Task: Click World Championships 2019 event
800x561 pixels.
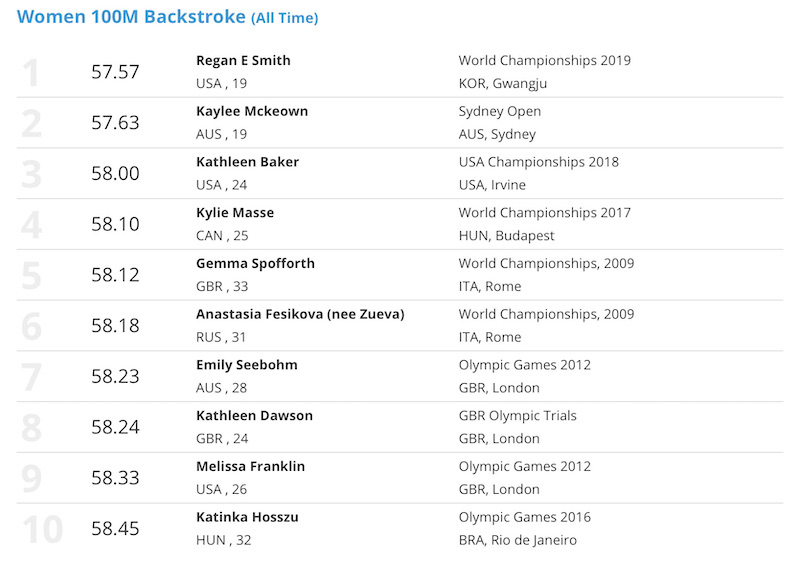Action: [x=545, y=60]
